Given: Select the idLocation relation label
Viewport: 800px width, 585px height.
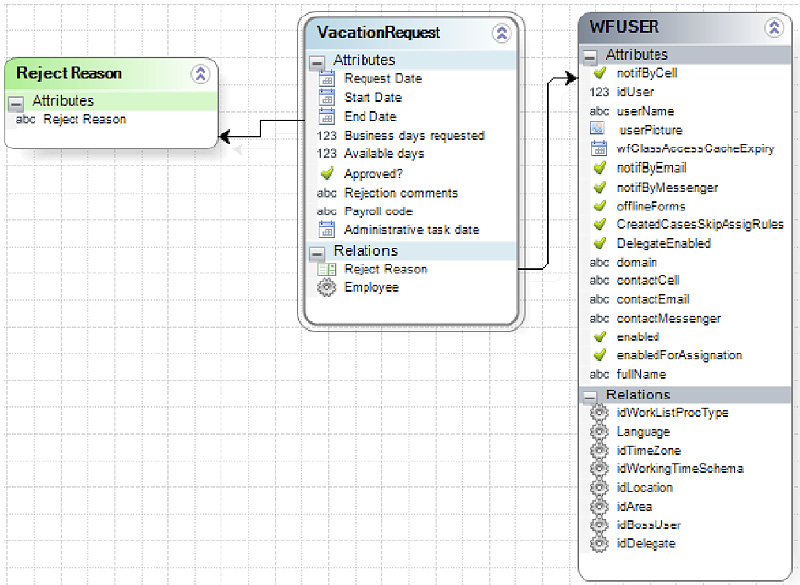Looking at the screenshot, I should [645, 488].
